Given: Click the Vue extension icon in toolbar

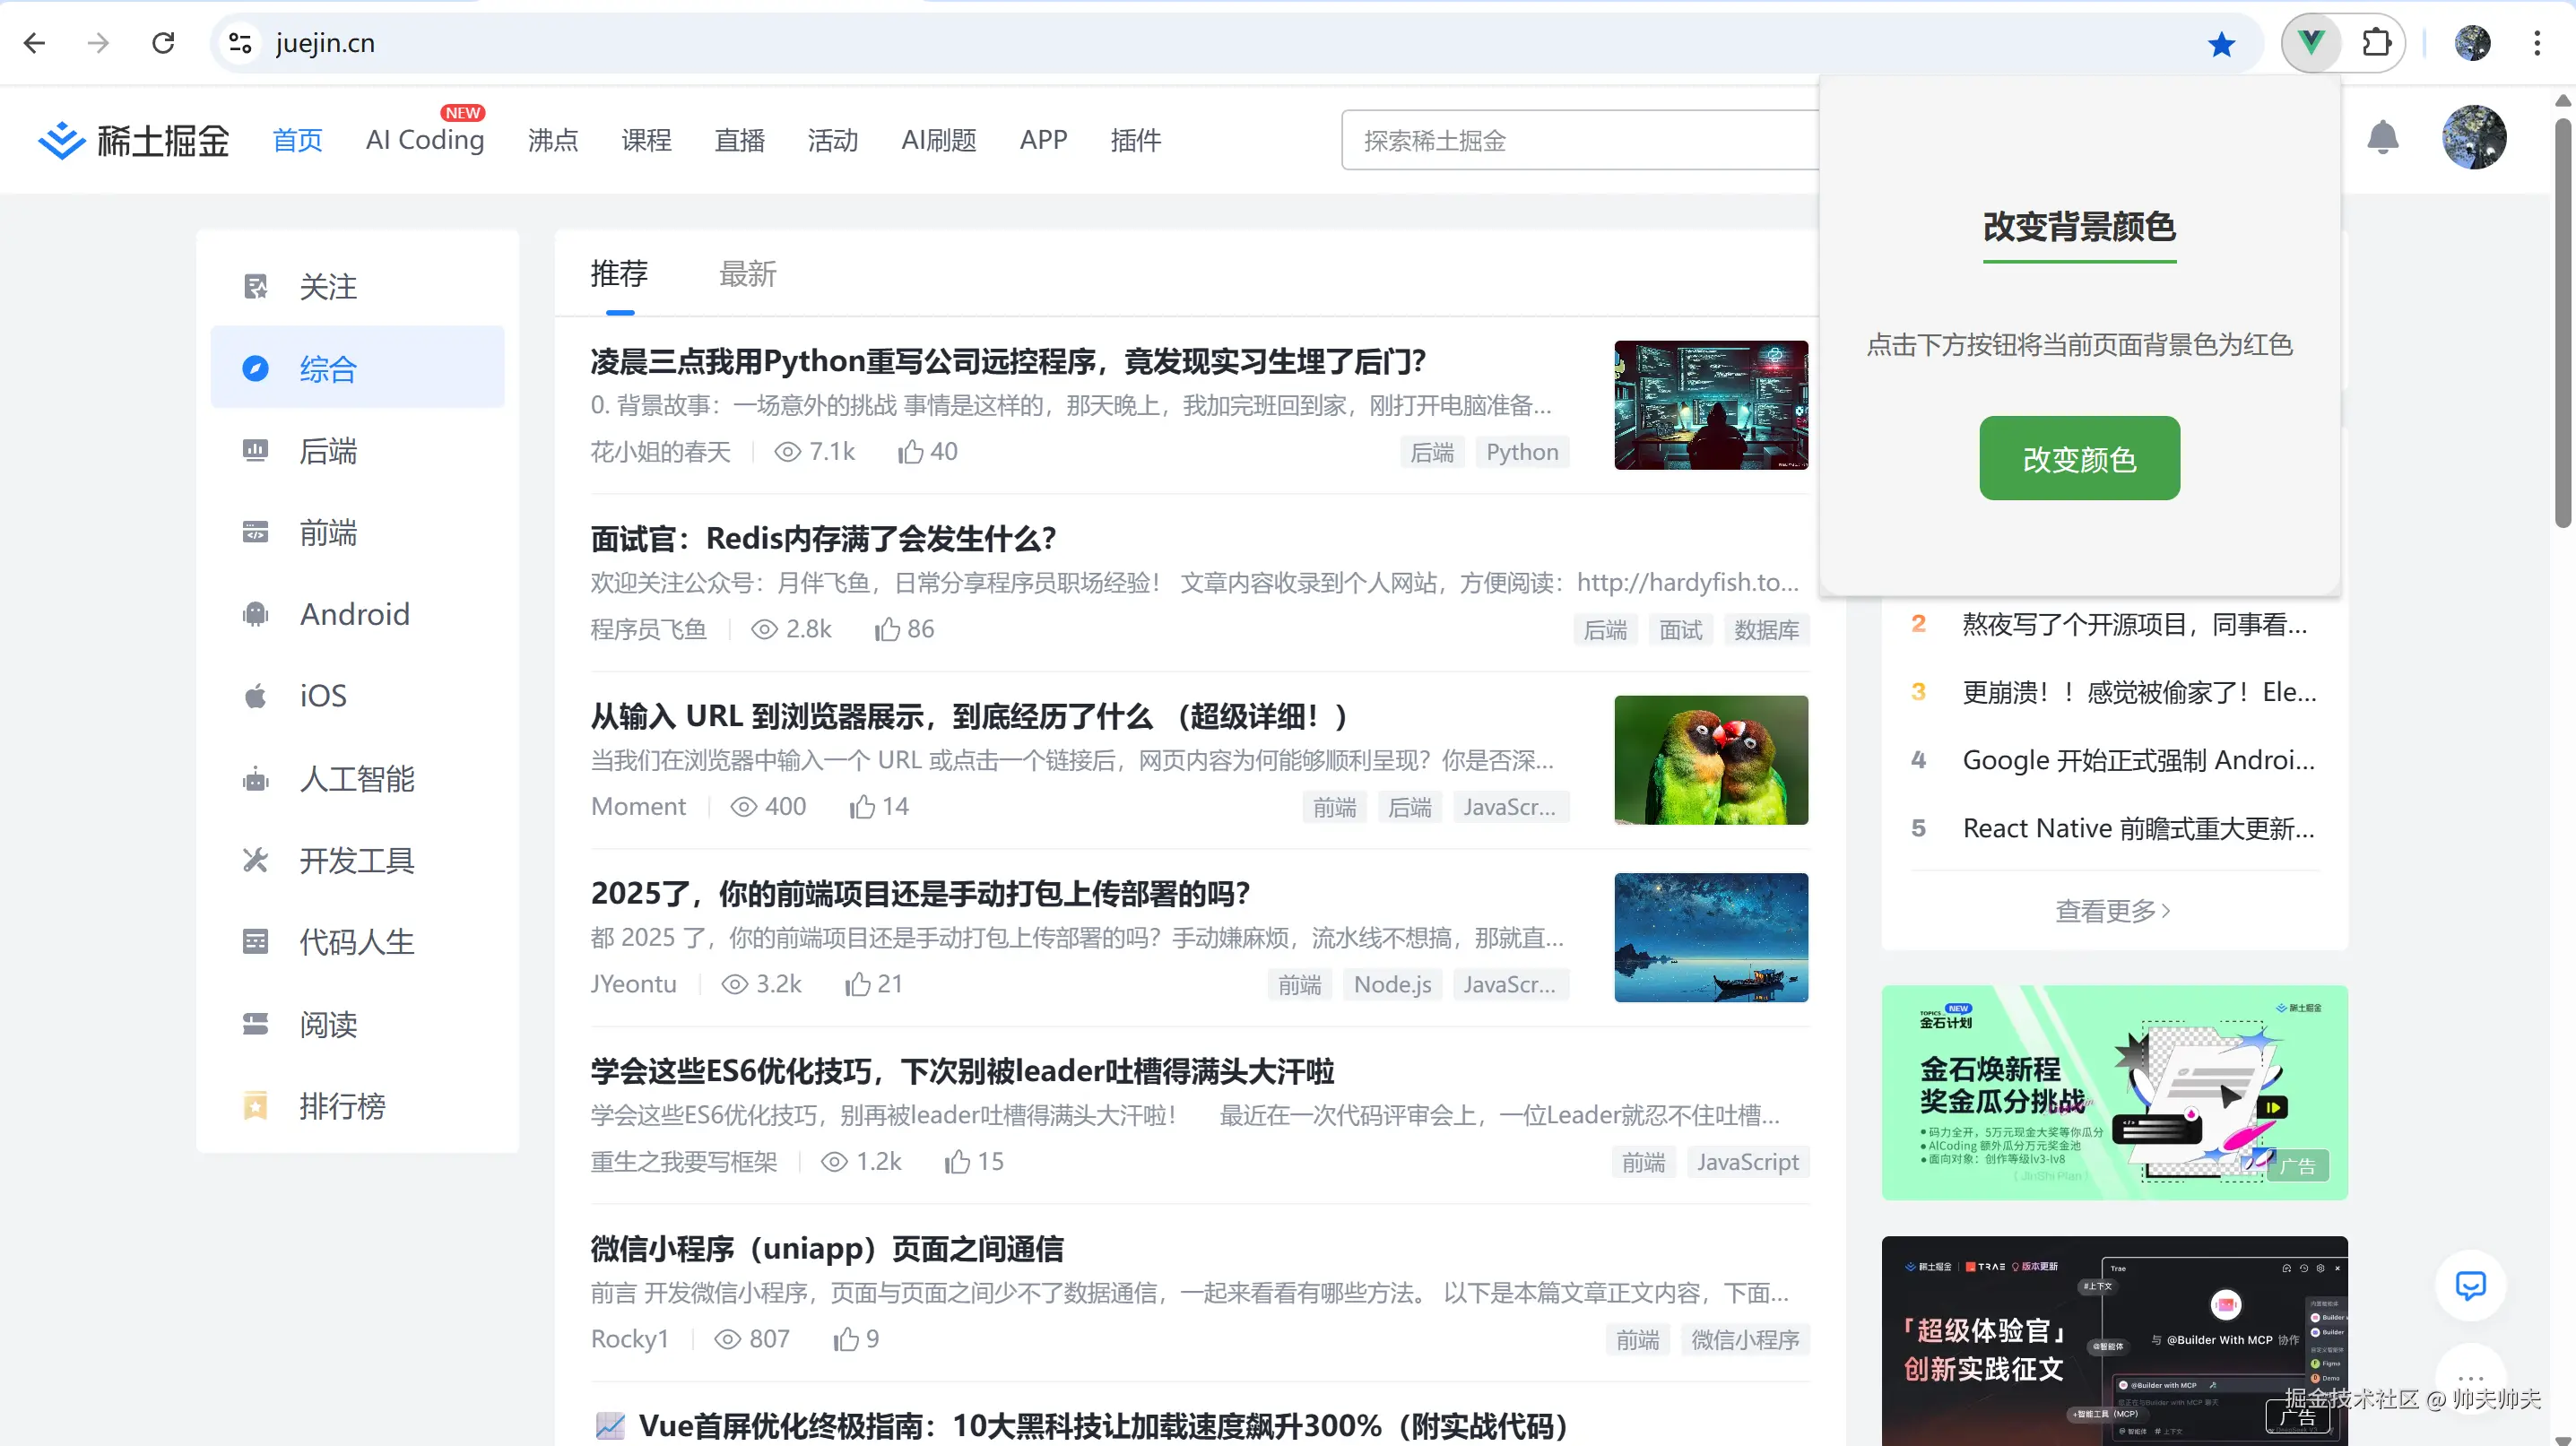Looking at the screenshot, I should [x=2310, y=43].
